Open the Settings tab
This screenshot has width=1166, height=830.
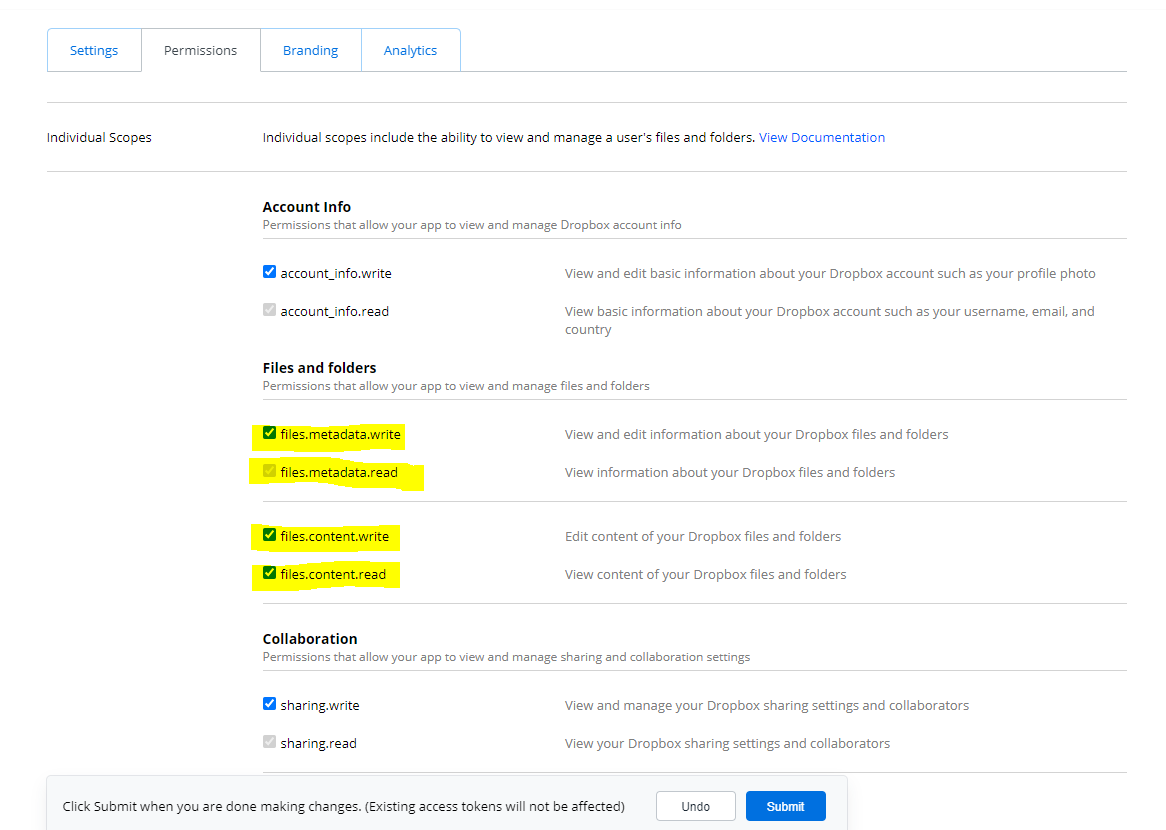pyautogui.click(x=94, y=50)
